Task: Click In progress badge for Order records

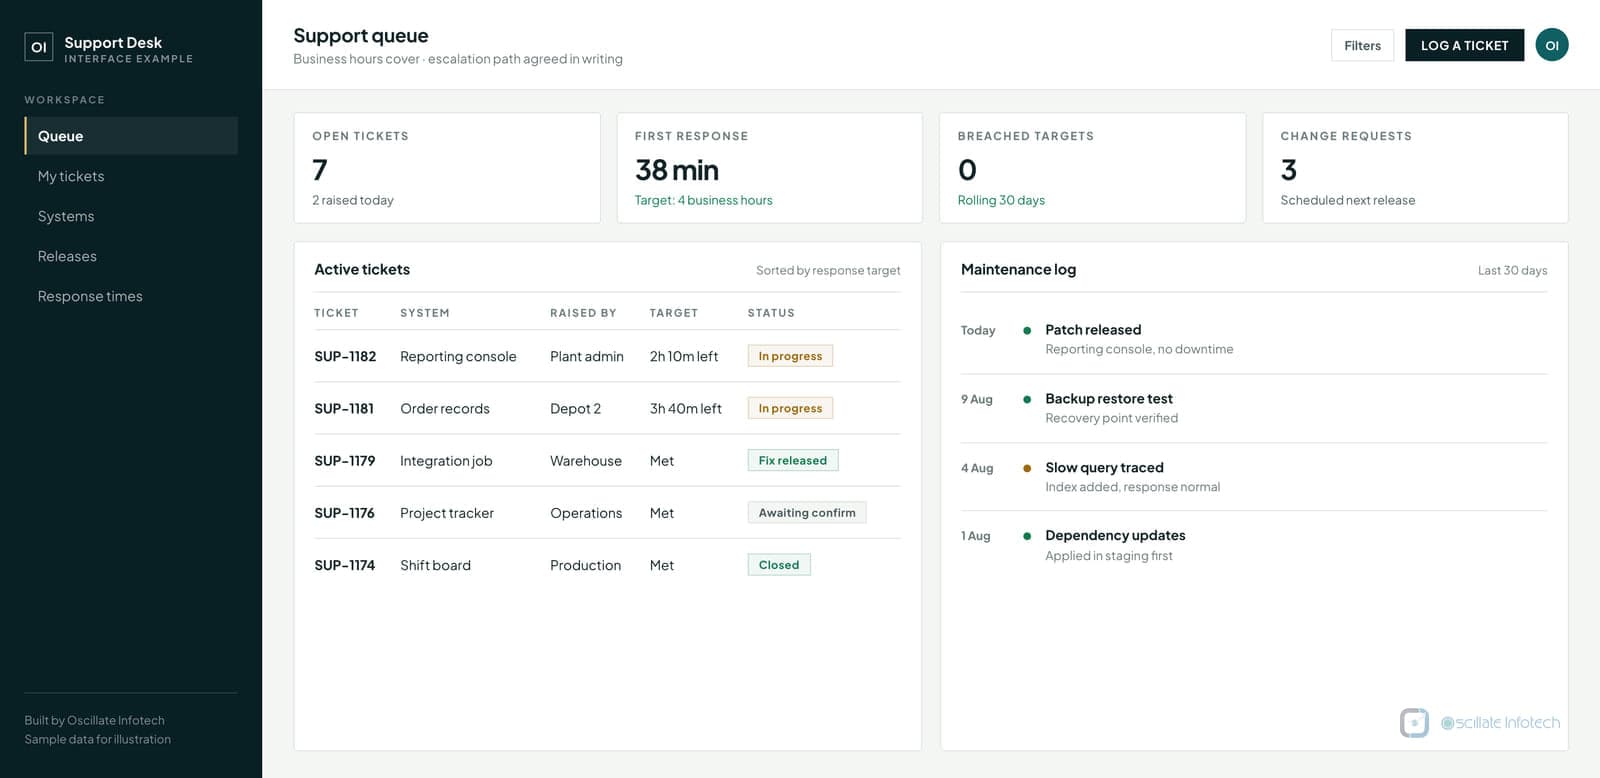Action: [x=790, y=408]
